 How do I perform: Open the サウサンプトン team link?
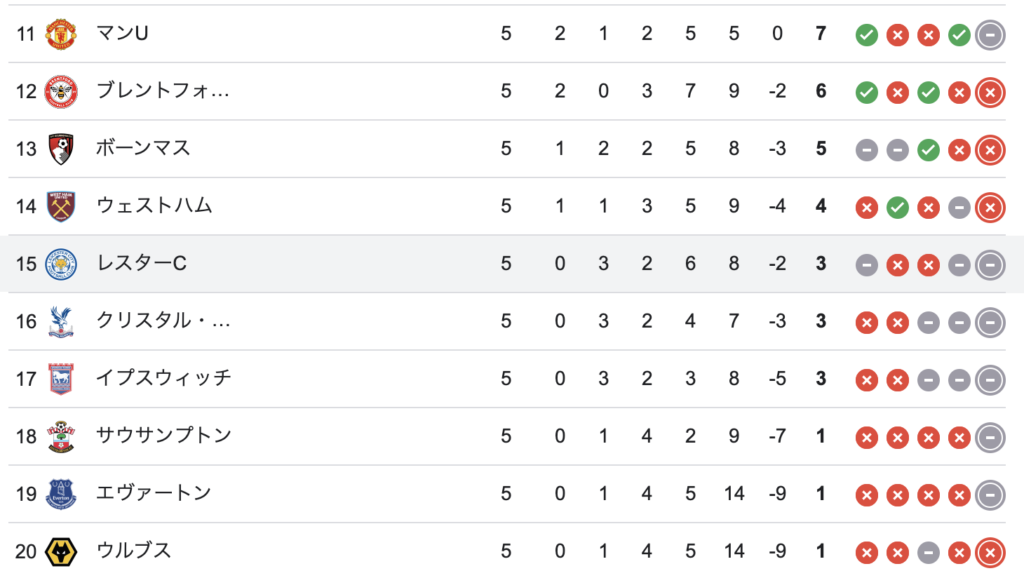[164, 435]
